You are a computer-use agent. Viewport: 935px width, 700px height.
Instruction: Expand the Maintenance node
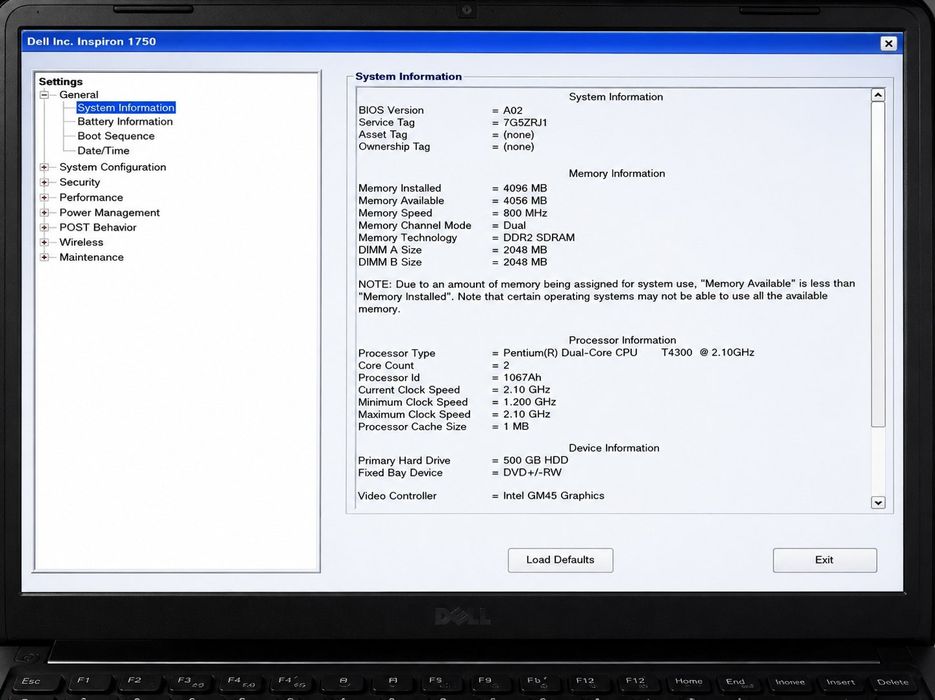click(x=44, y=257)
